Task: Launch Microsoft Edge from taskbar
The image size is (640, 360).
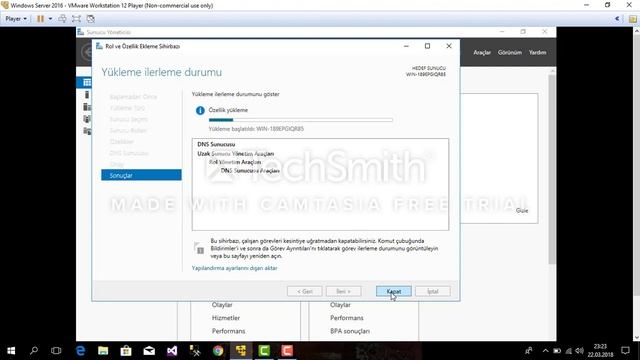Action: [x=80, y=351]
